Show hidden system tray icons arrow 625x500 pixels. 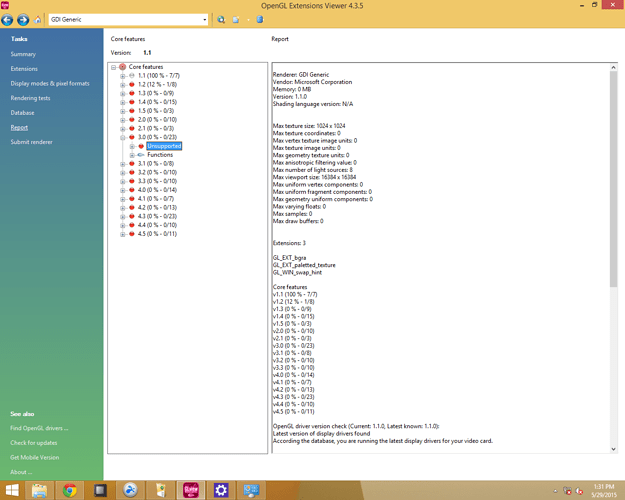point(555,491)
